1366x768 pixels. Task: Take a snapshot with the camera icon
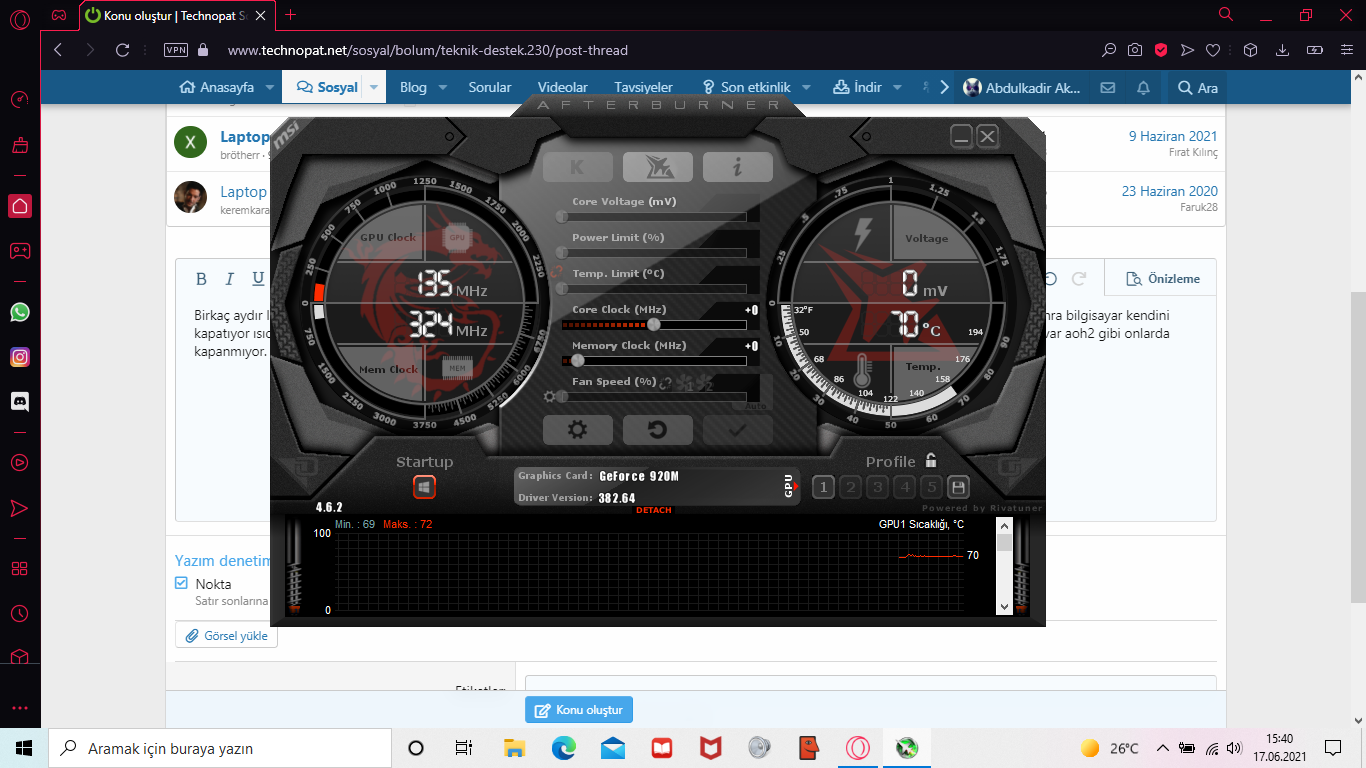[1135, 50]
